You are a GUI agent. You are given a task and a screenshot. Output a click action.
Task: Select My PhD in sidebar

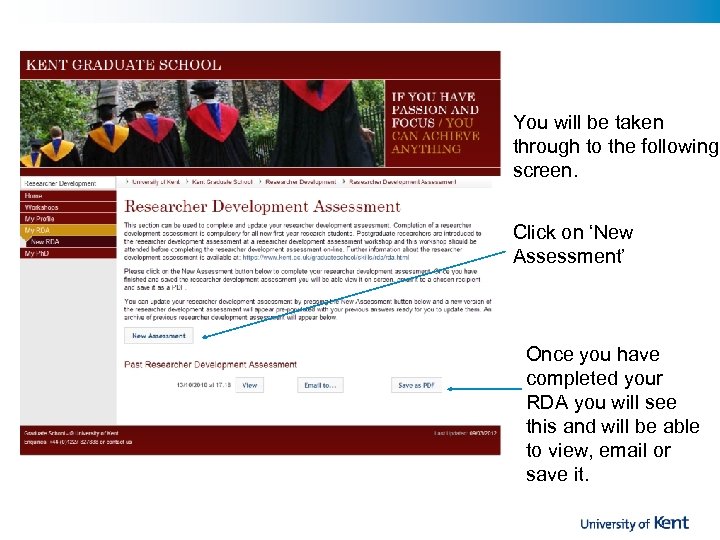68,253
